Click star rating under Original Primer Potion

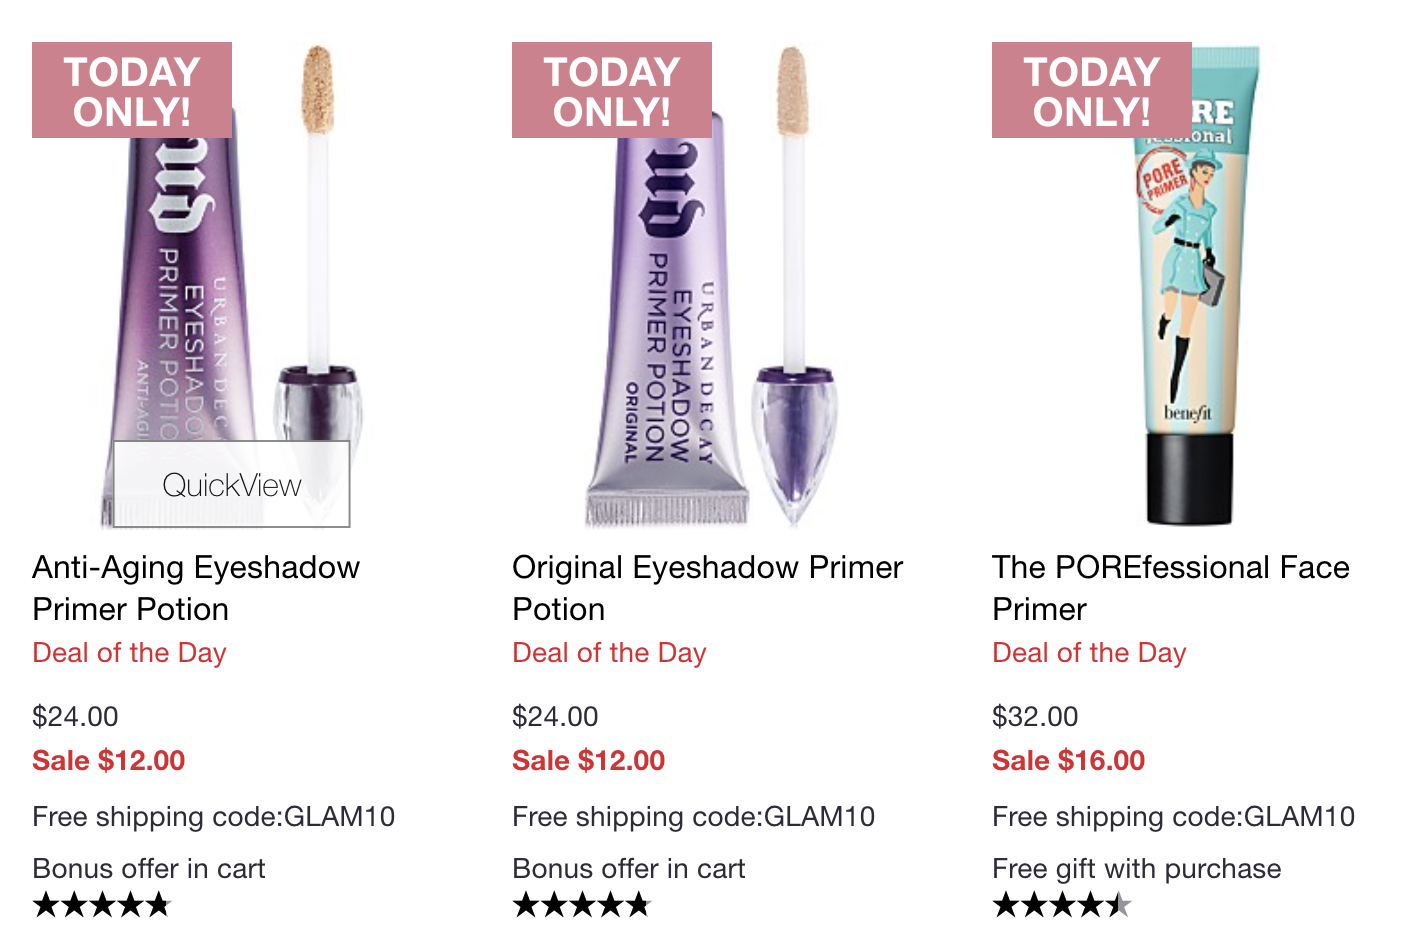tap(582, 906)
